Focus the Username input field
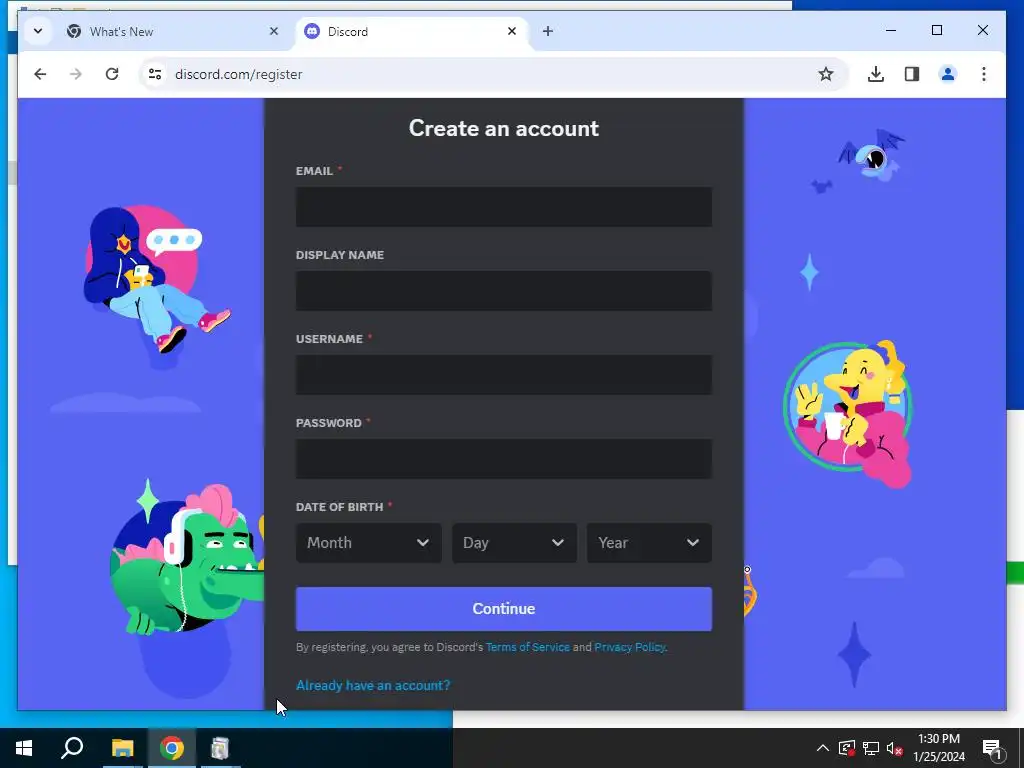The height and width of the screenshot is (768, 1024). click(x=504, y=375)
